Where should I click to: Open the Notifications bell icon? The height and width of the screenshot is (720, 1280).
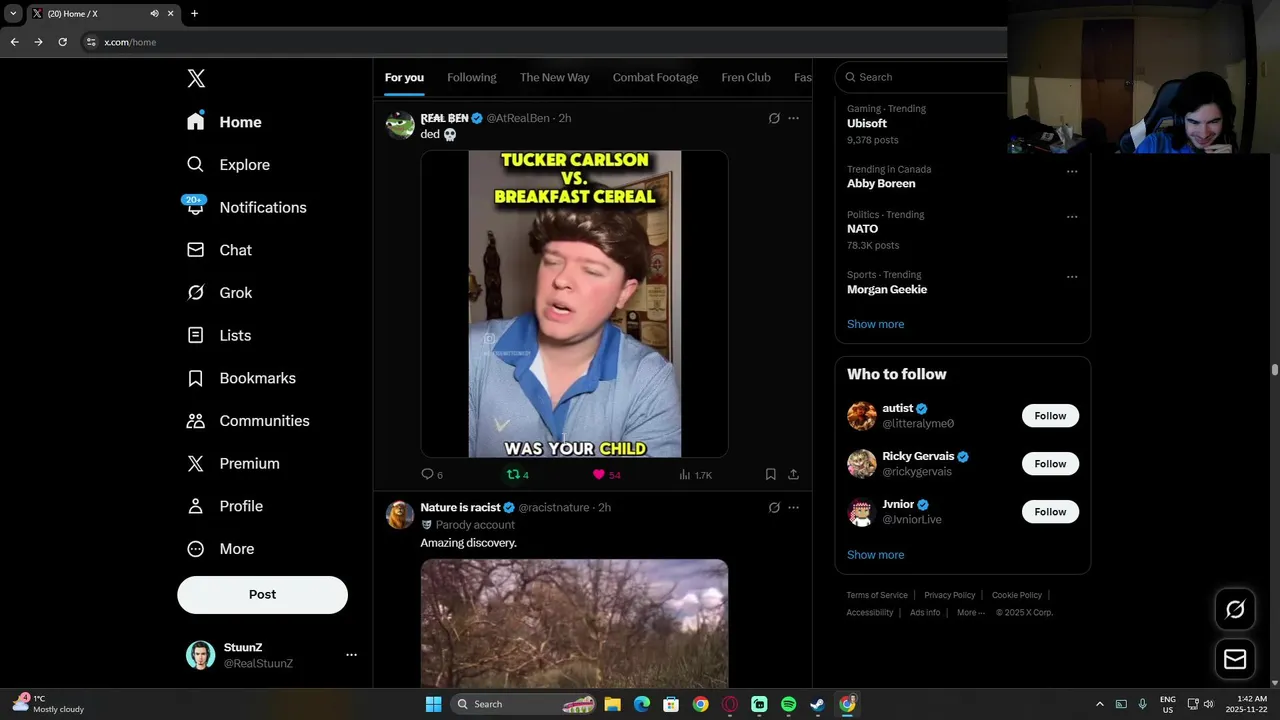(x=196, y=207)
